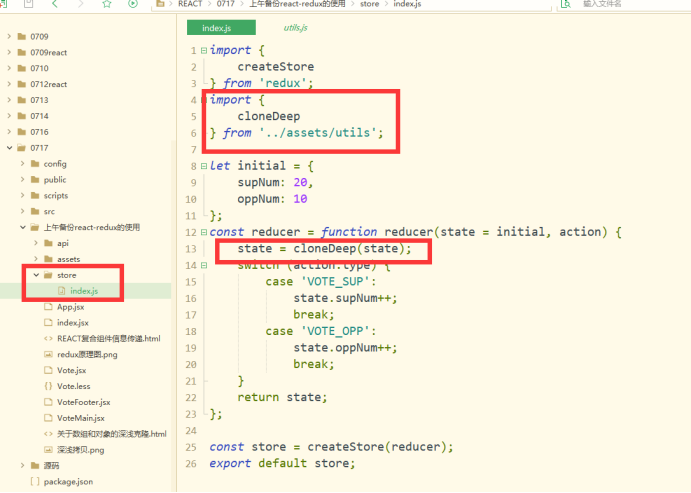691x493 pixels.
Task: Fold the import block at line 1
Action: 204,50
